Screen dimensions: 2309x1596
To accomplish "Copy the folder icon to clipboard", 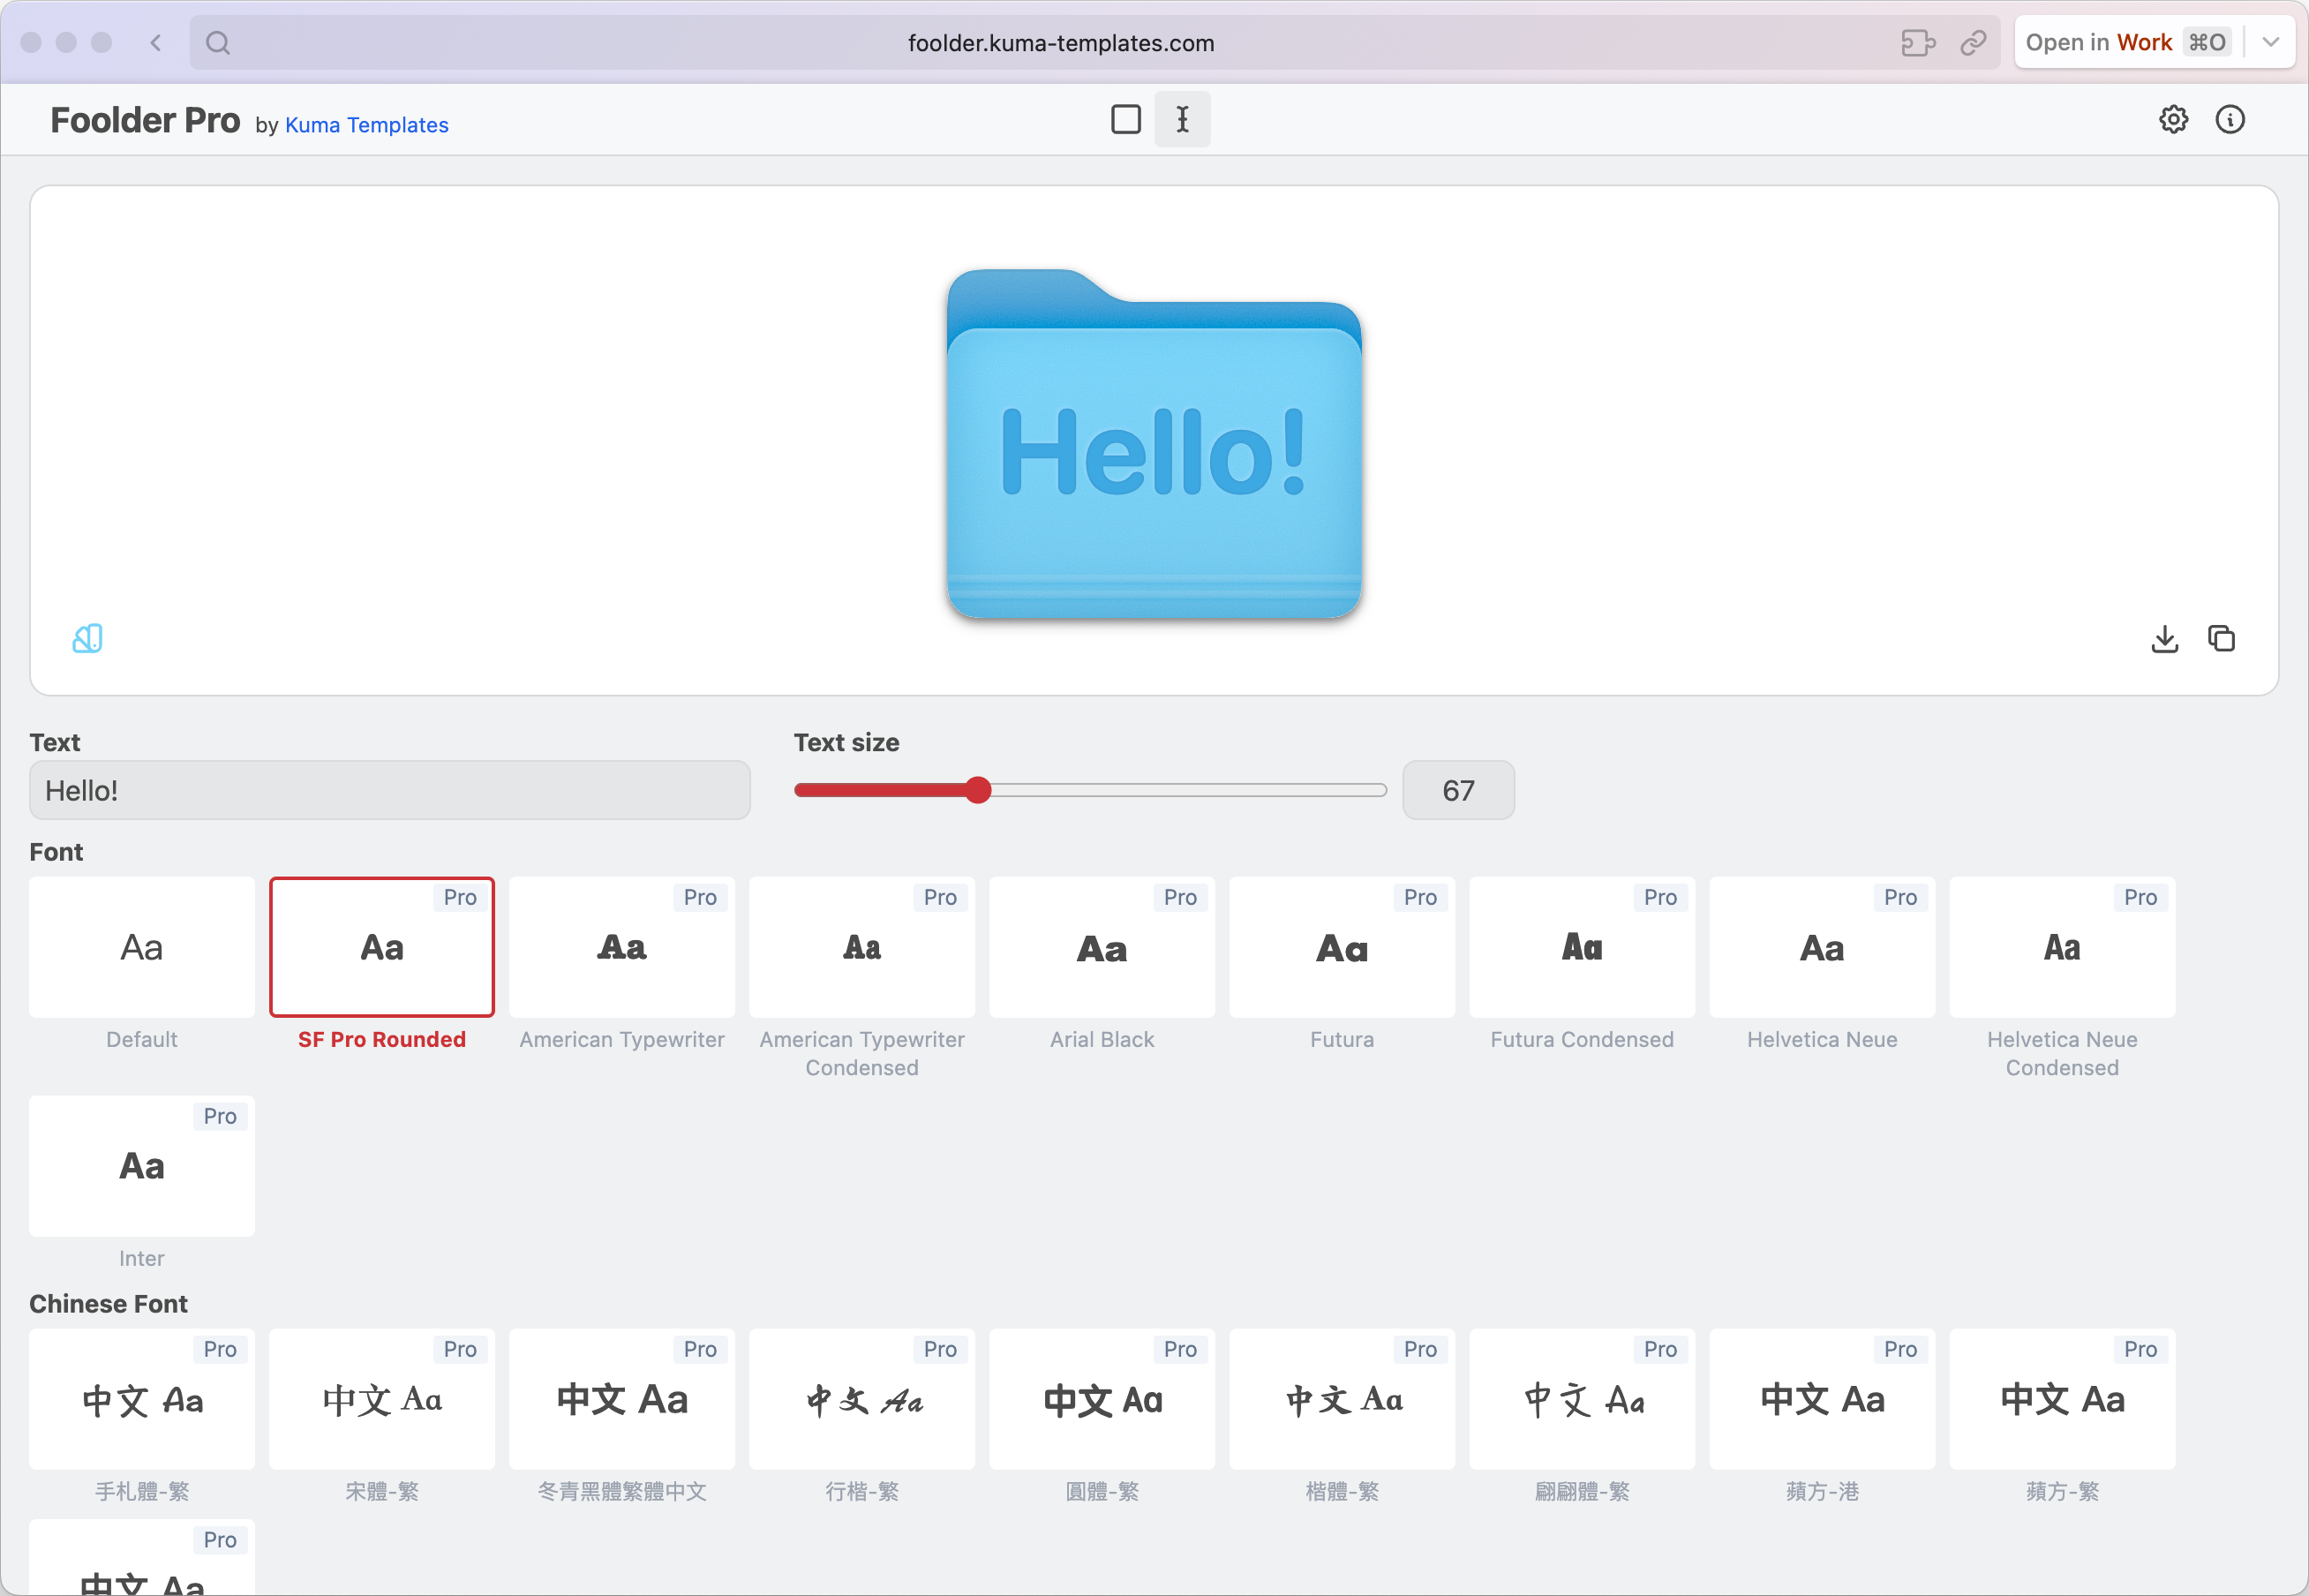I will [2222, 638].
